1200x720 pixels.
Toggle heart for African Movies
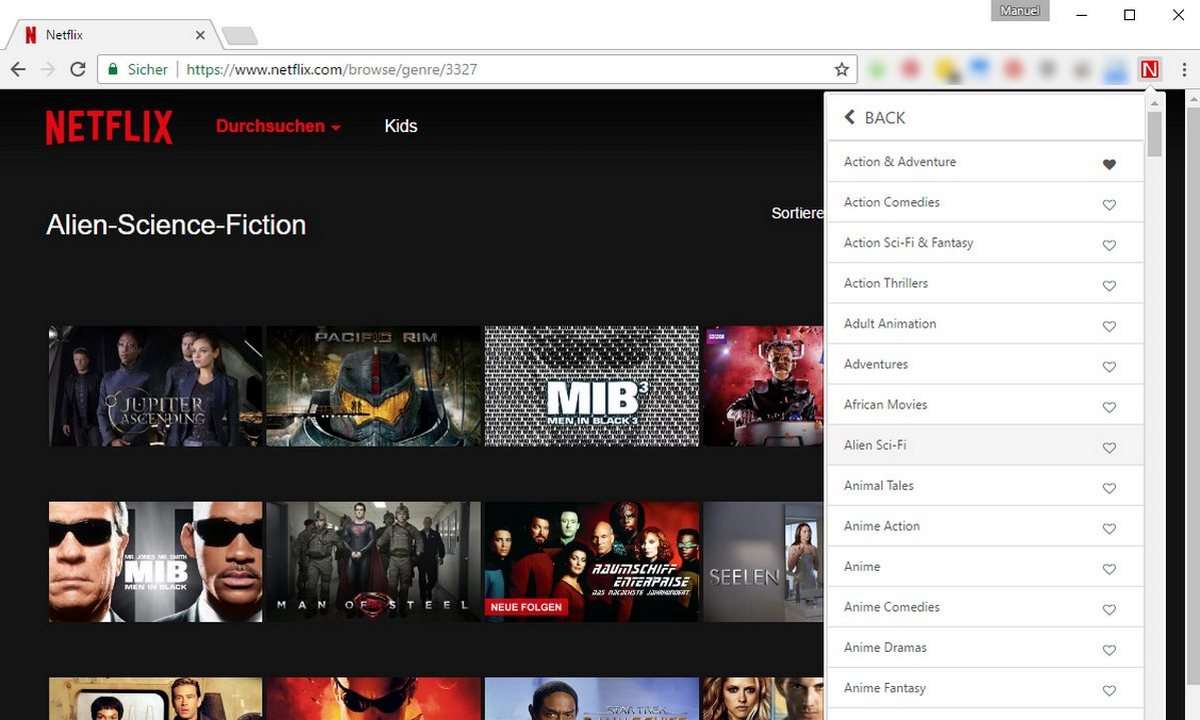coord(1109,407)
